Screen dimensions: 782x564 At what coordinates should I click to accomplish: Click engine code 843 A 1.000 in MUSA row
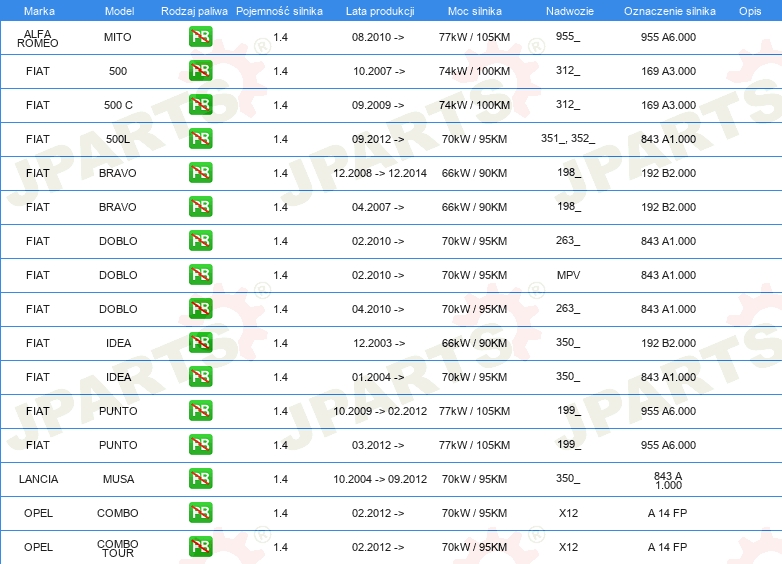click(x=668, y=481)
